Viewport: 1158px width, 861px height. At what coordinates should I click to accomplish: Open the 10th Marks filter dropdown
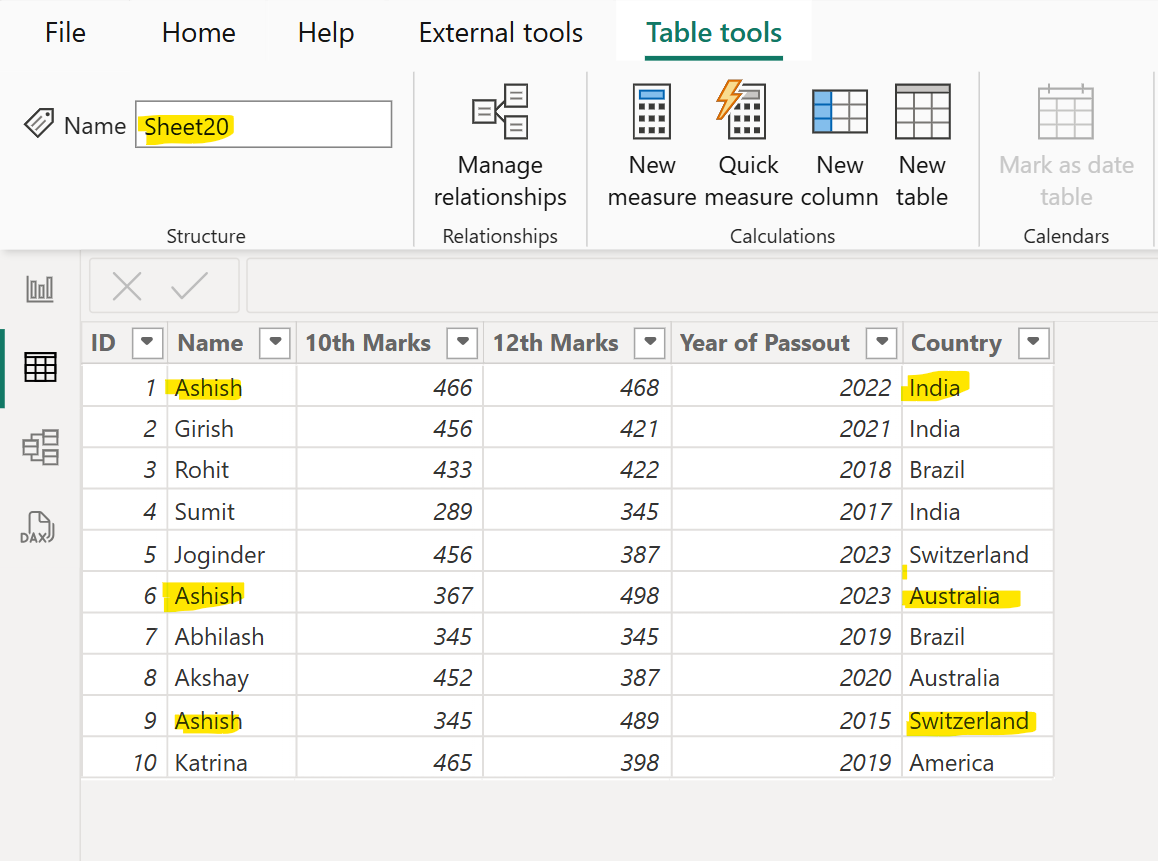[x=462, y=343]
